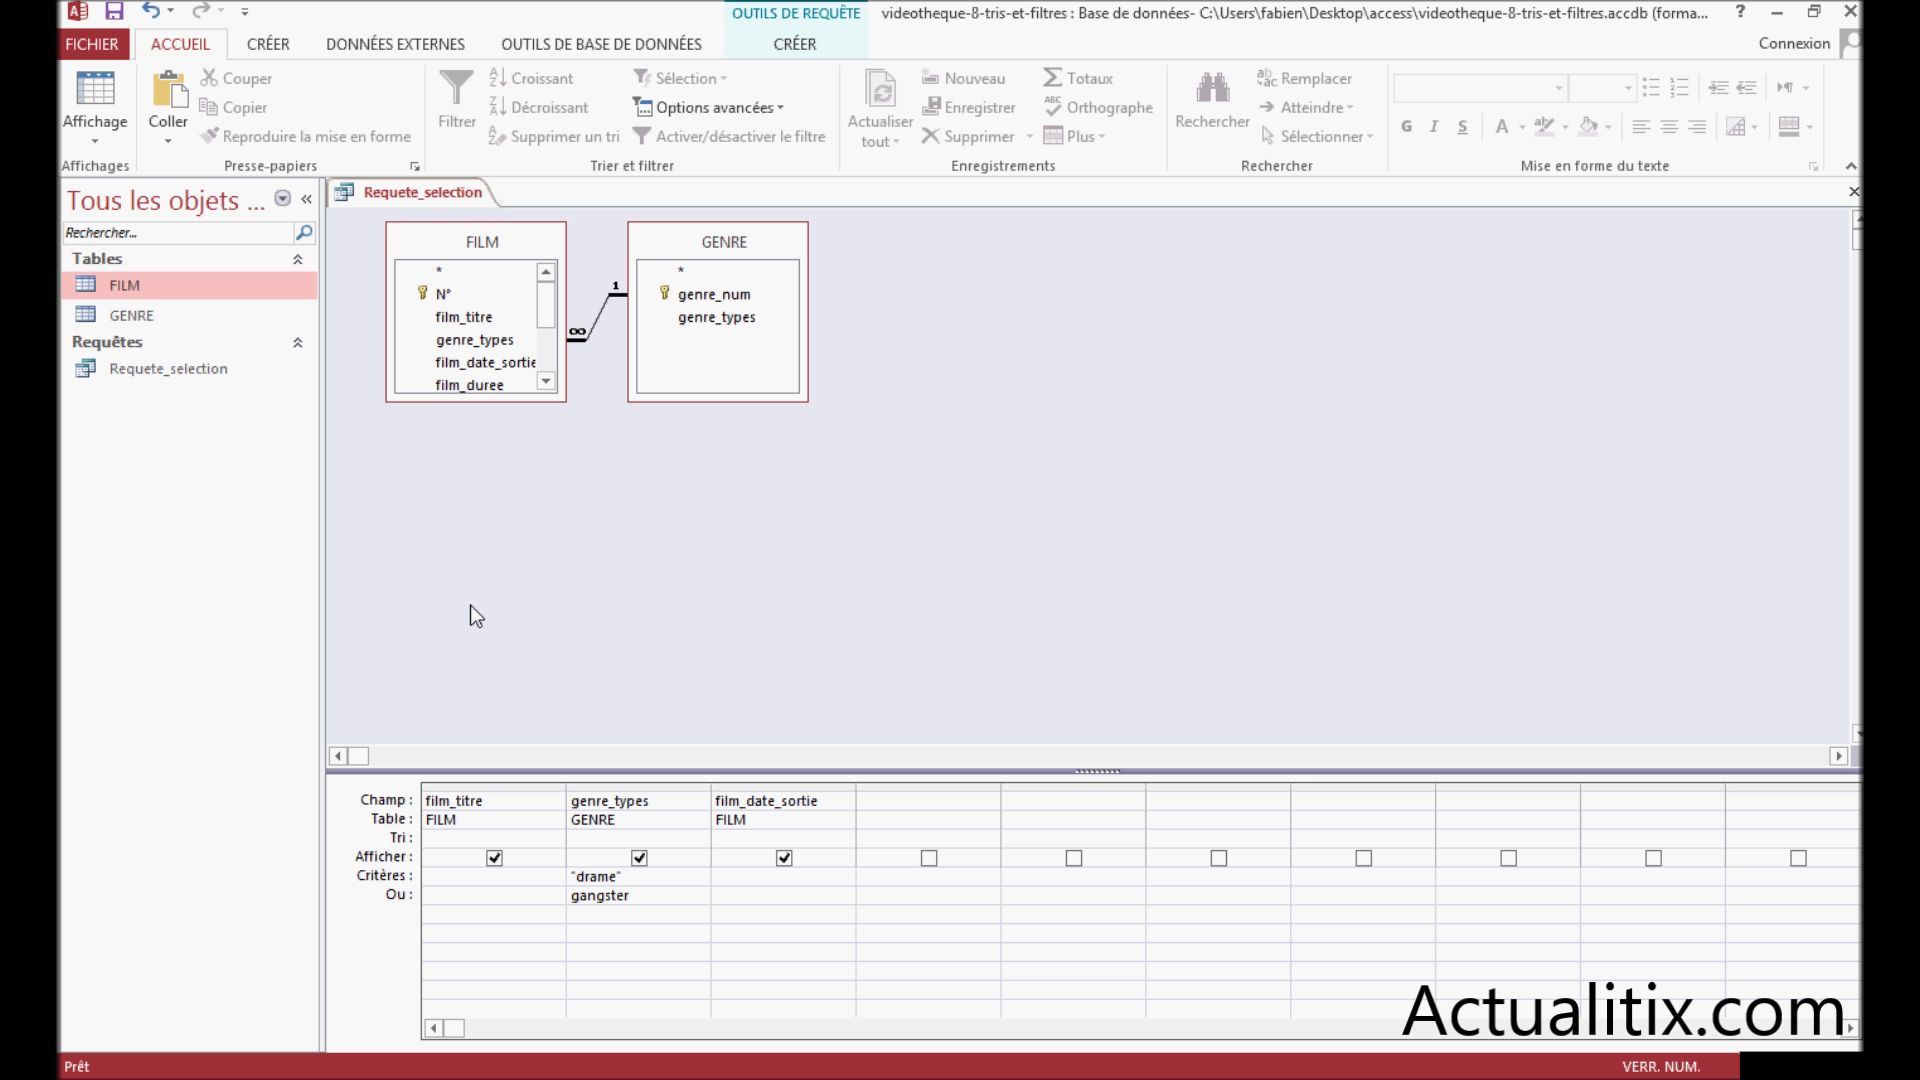
Task: Click Supprimer un tri
Action: [554, 136]
